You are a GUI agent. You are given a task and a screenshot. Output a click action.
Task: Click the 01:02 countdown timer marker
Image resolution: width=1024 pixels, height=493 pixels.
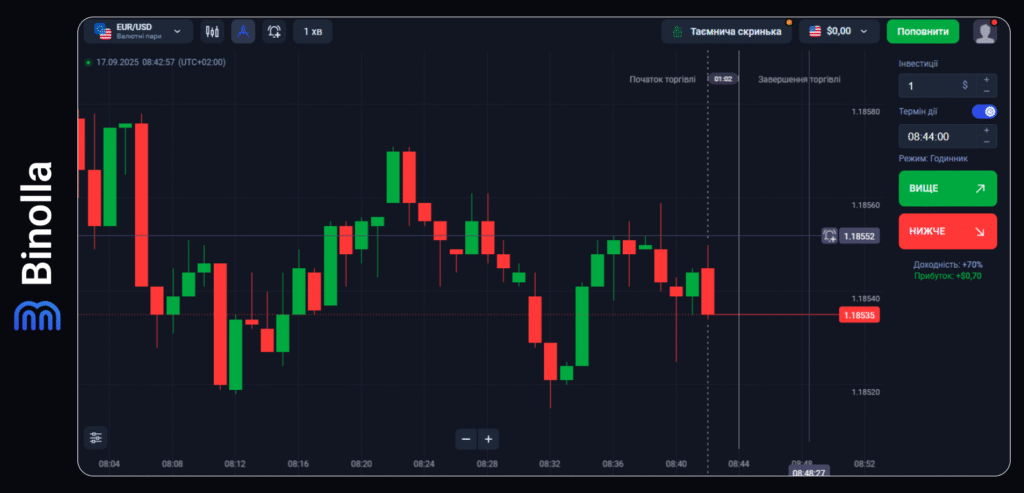[x=721, y=78]
